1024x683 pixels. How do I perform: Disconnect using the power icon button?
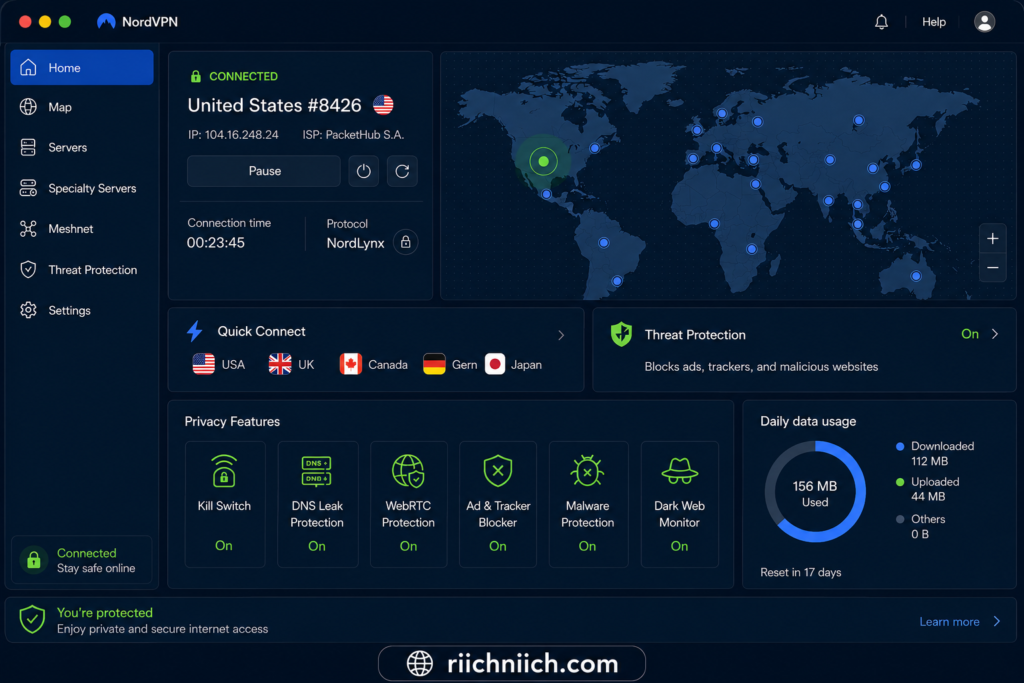(x=364, y=171)
